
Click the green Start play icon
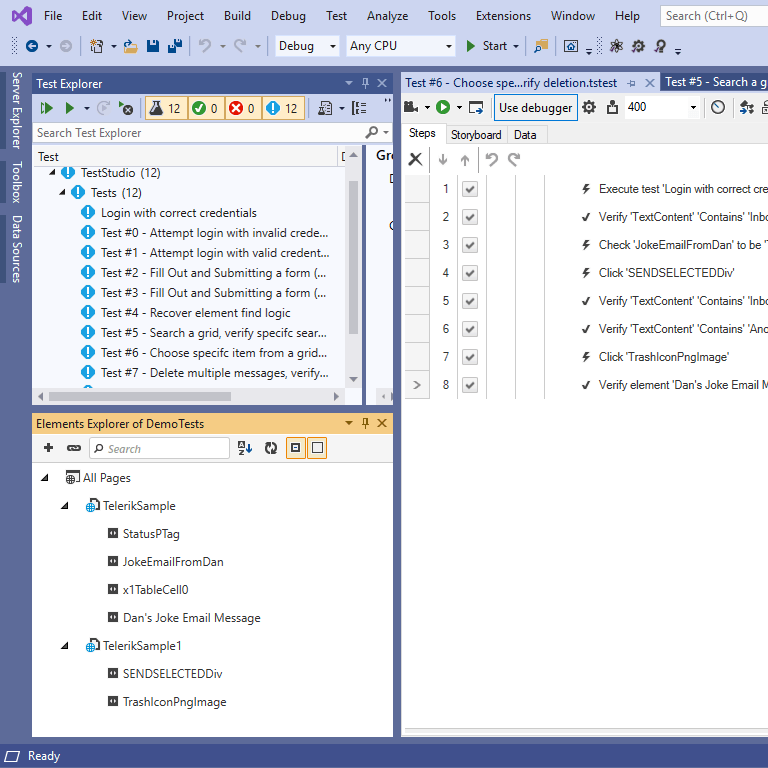point(471,46)
